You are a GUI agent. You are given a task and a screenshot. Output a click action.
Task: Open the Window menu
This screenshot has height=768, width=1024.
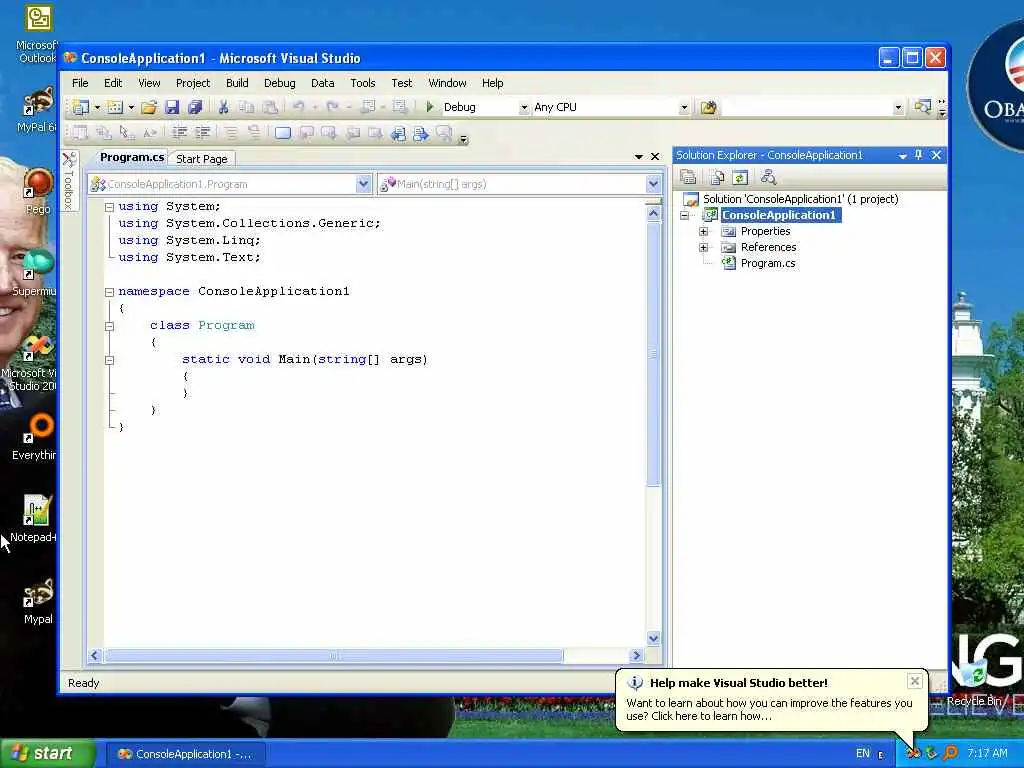447,83
